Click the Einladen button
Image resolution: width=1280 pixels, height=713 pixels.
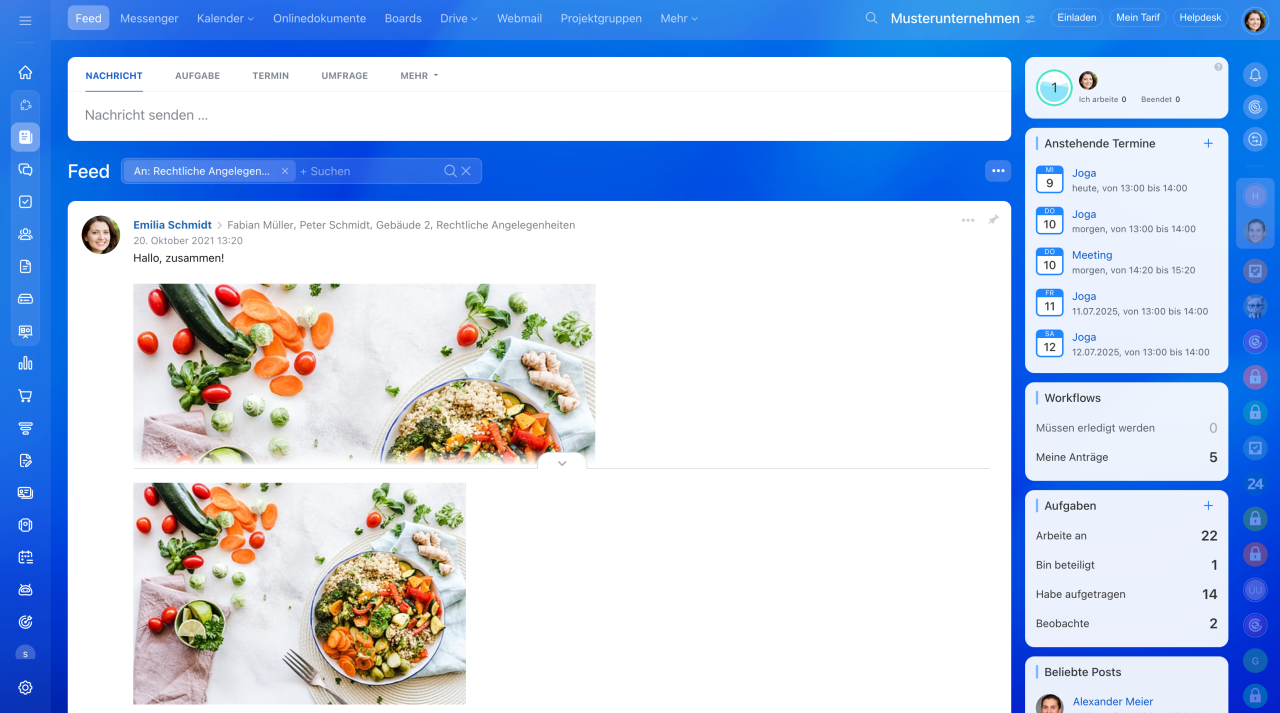point(1077,18)
